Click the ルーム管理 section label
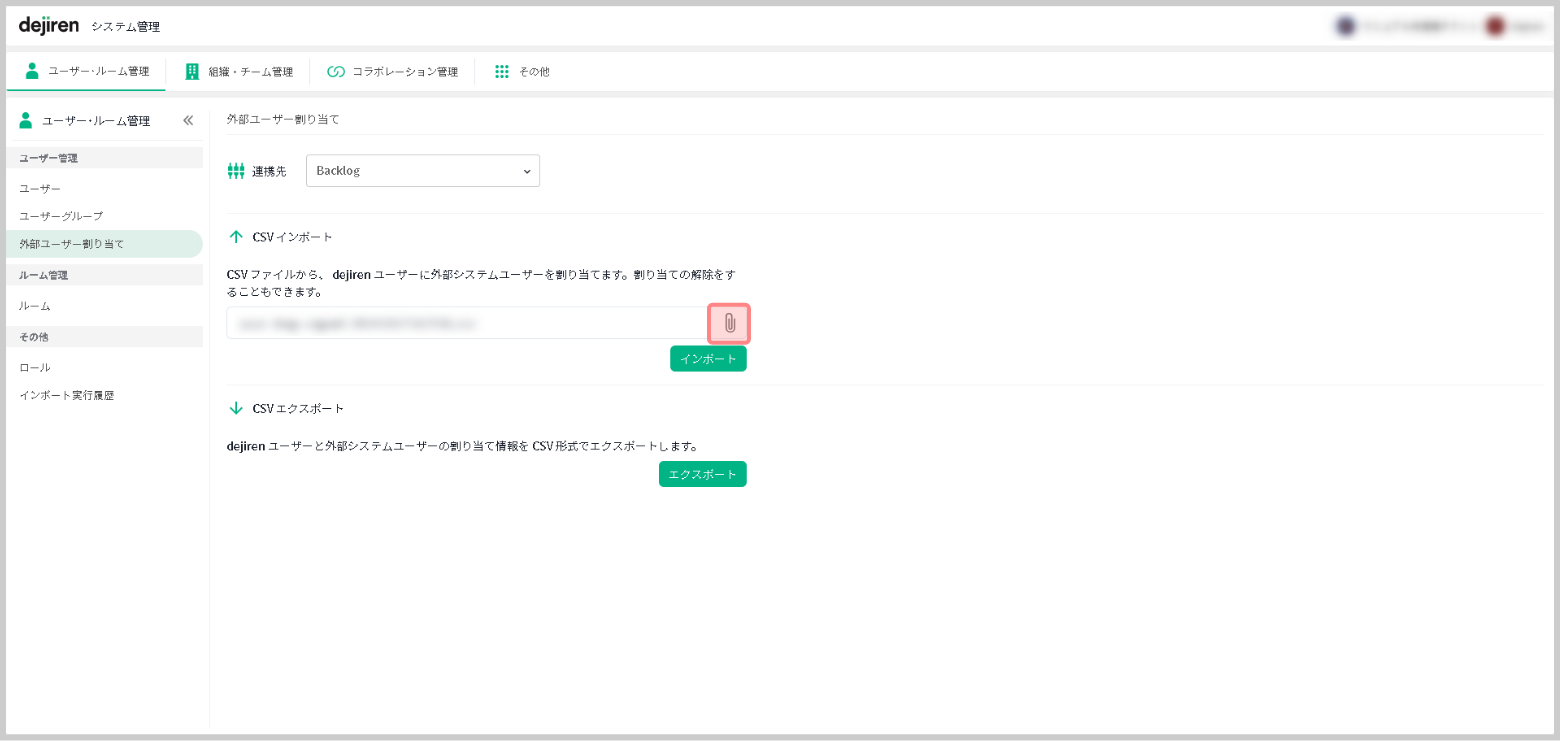This screenshot has width=1560, height=741. [43, 275]
